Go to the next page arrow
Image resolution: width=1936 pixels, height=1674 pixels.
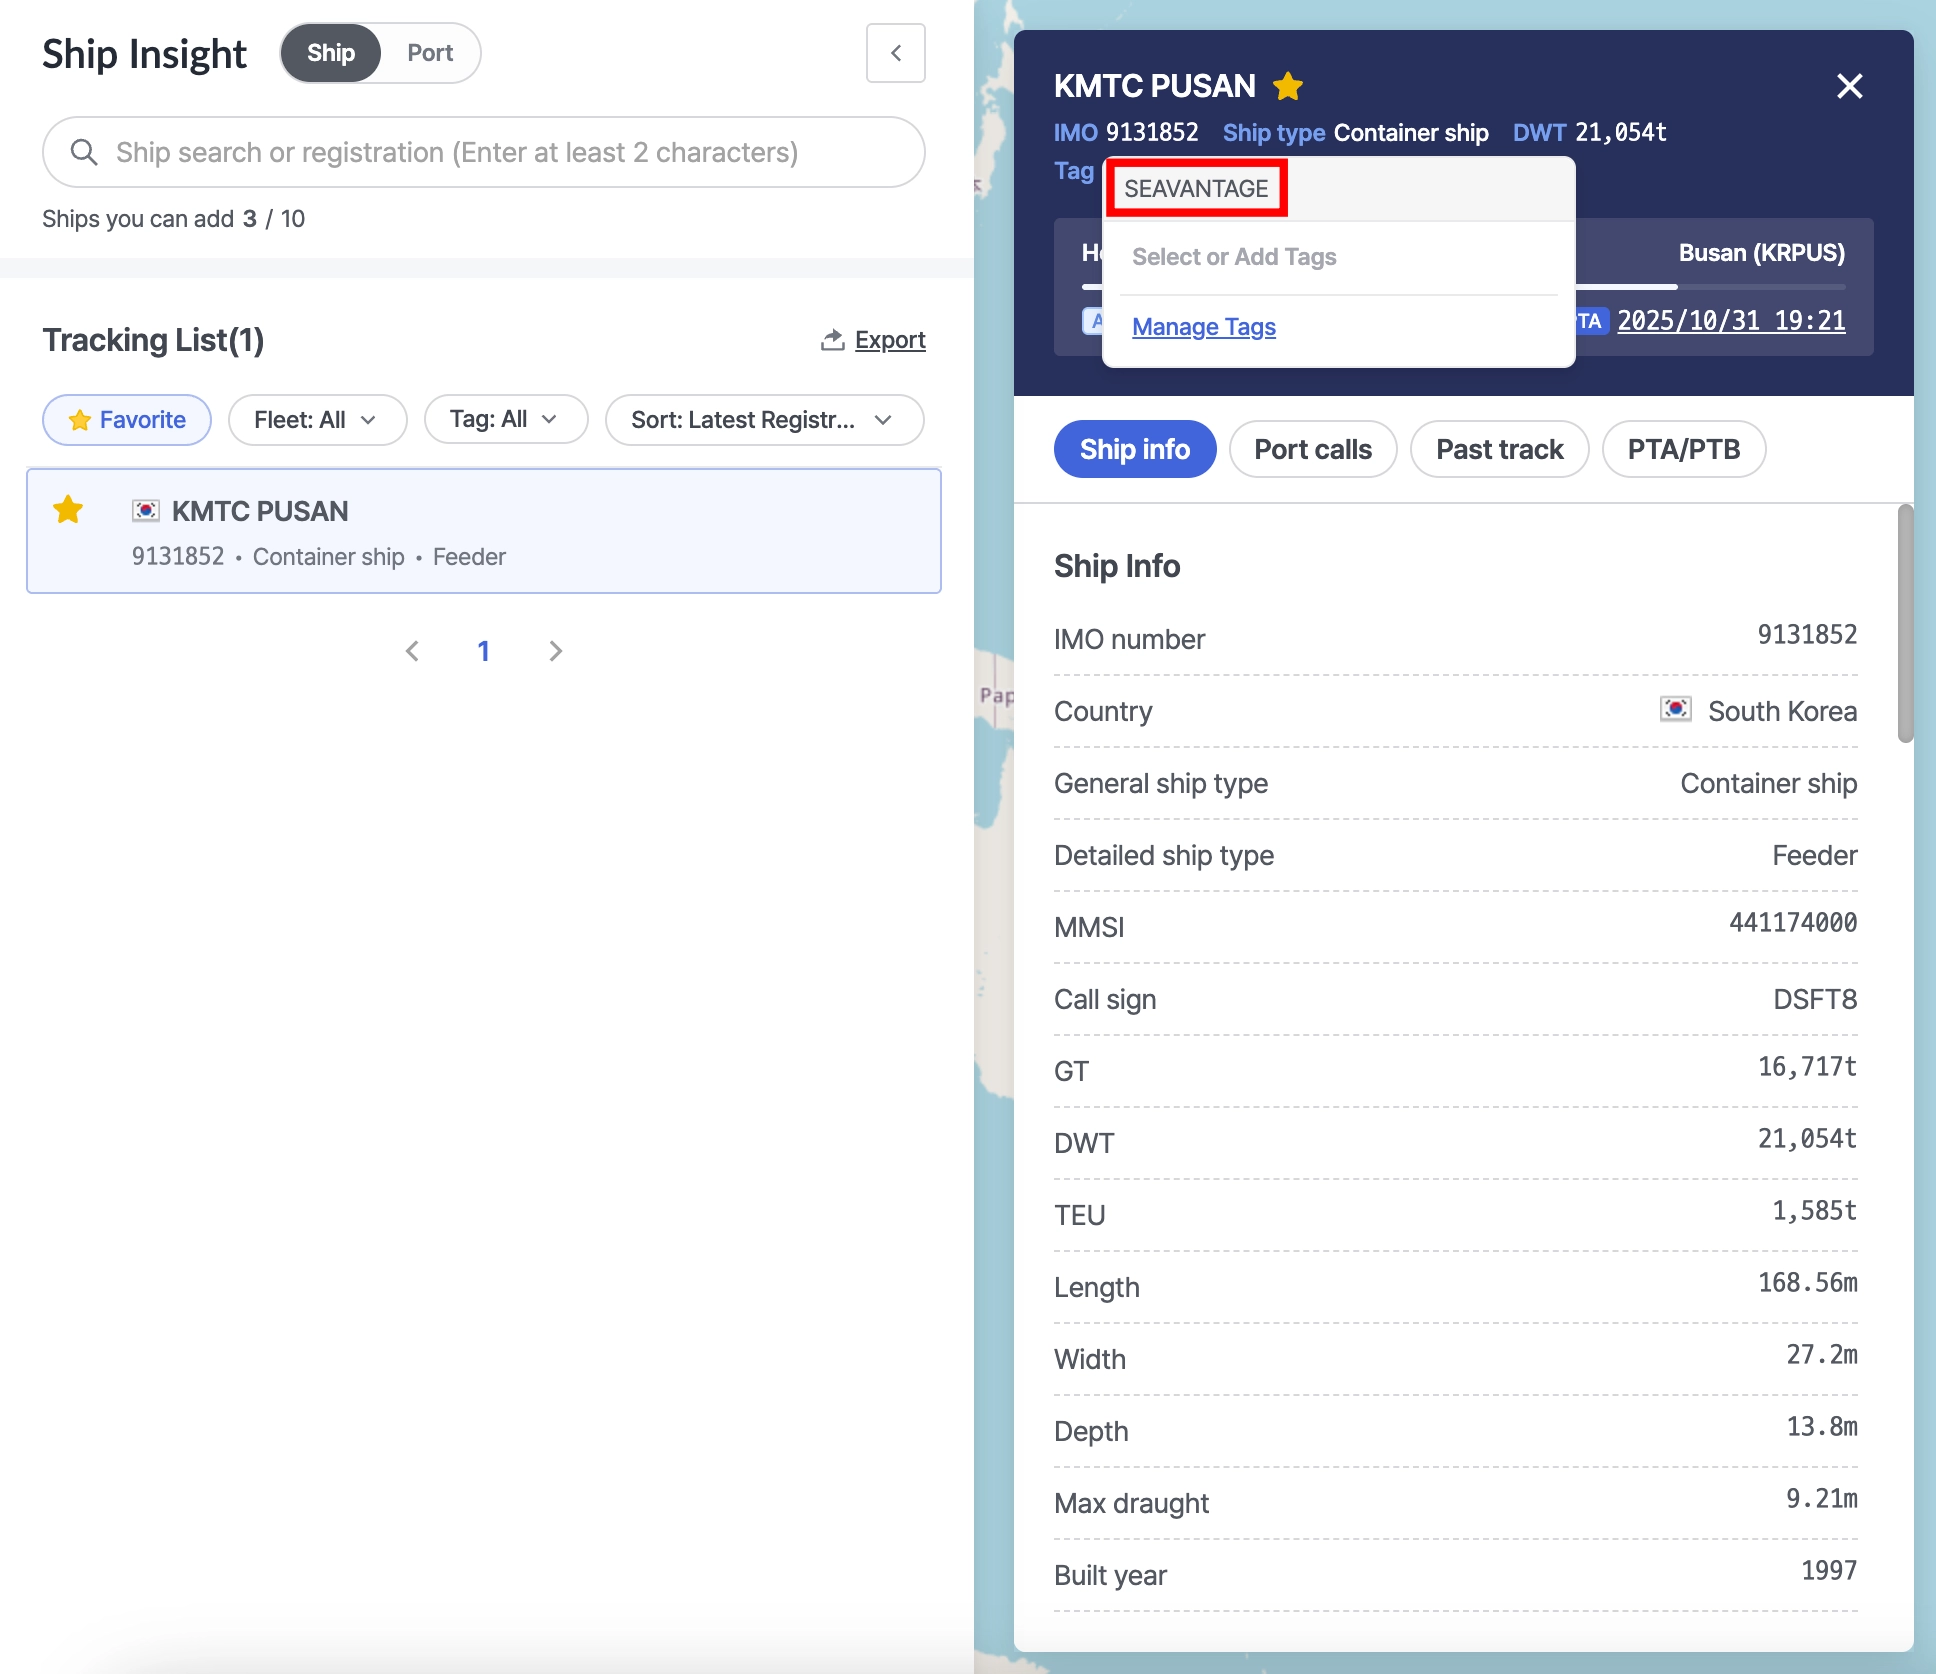556,651
